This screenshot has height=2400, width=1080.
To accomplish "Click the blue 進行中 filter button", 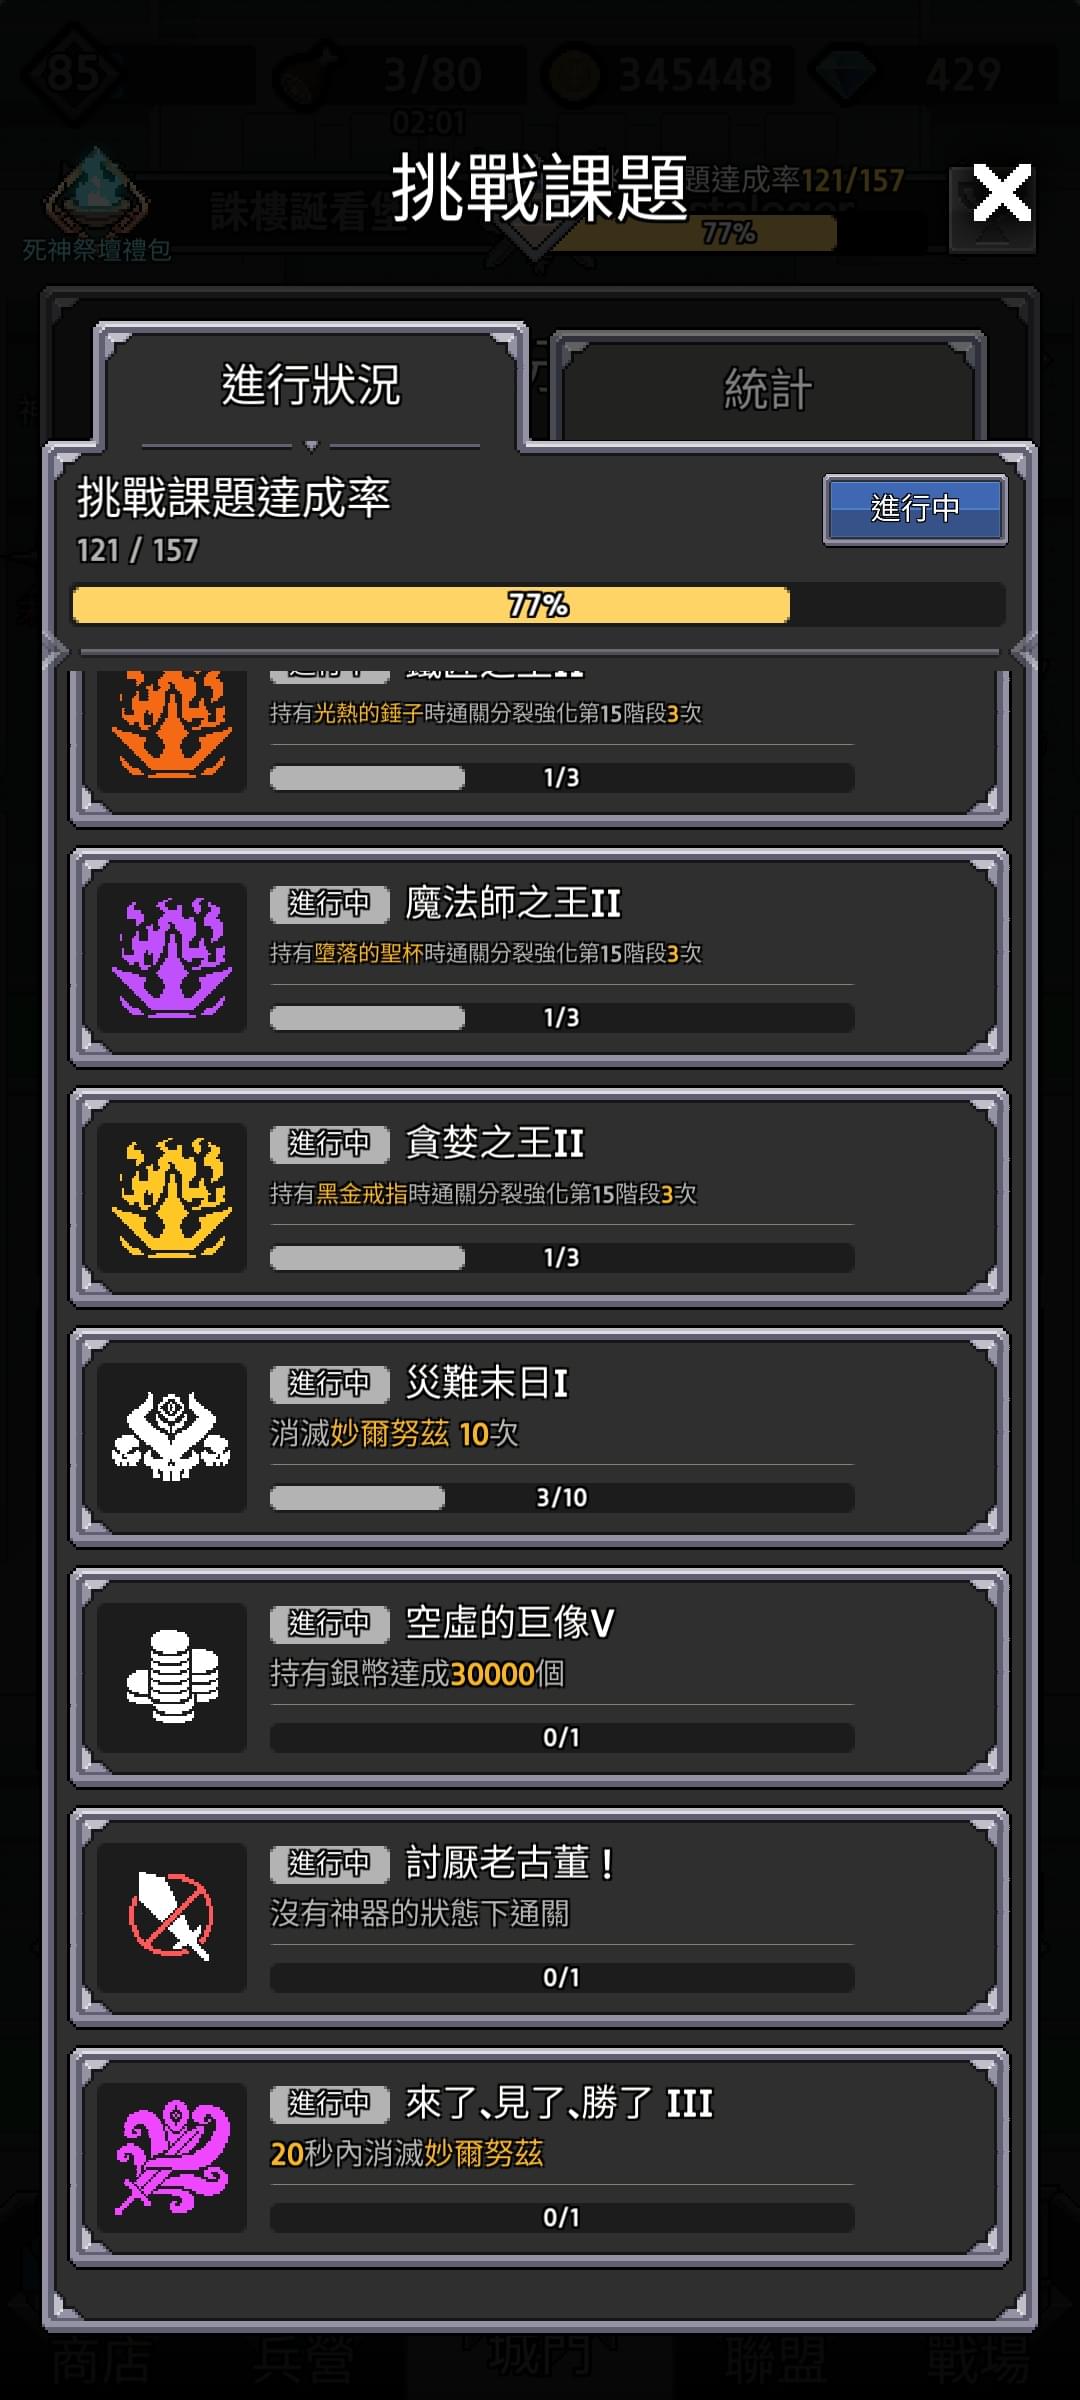I will click(x=915, y=509).
